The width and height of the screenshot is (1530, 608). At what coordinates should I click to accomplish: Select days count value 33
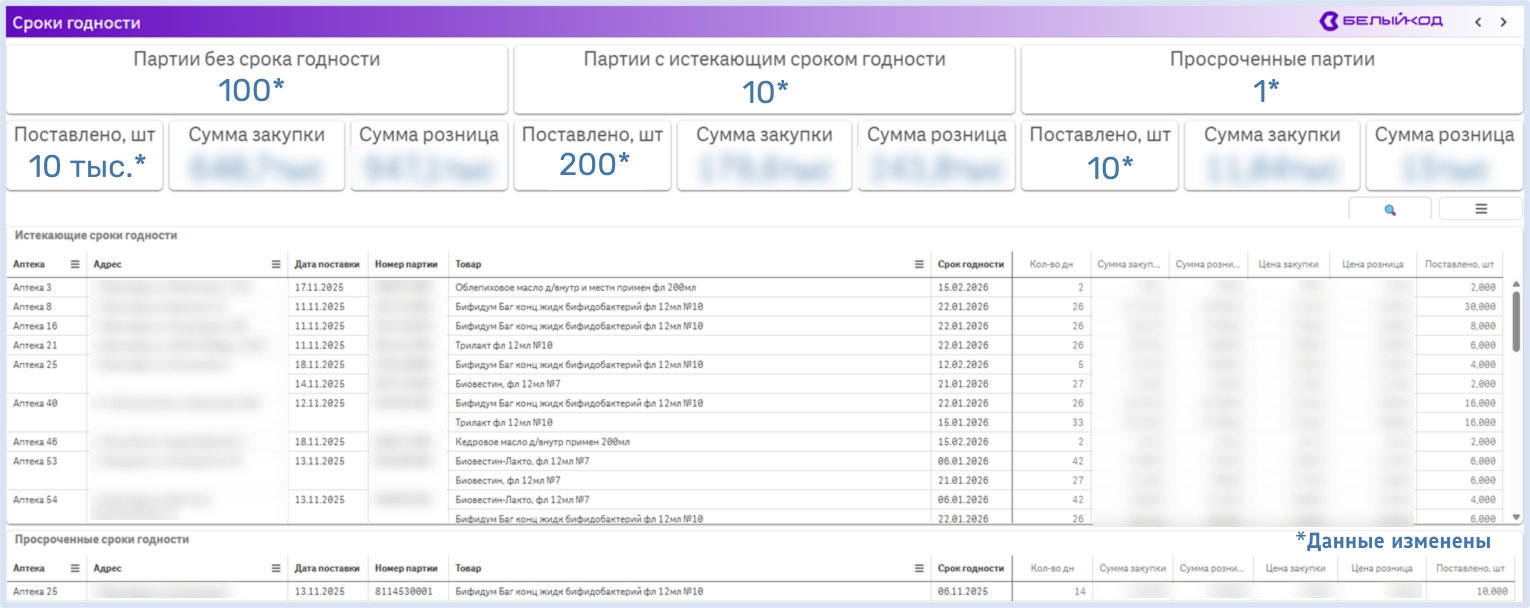pyautogui.click(x=1051, y=422)
